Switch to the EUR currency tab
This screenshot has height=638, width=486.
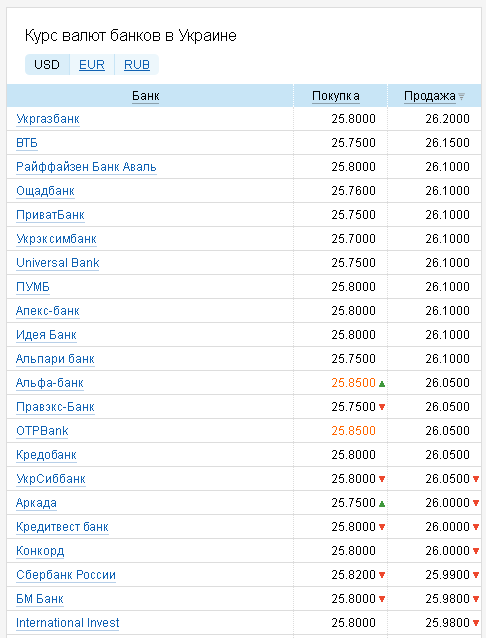(92, 65)
